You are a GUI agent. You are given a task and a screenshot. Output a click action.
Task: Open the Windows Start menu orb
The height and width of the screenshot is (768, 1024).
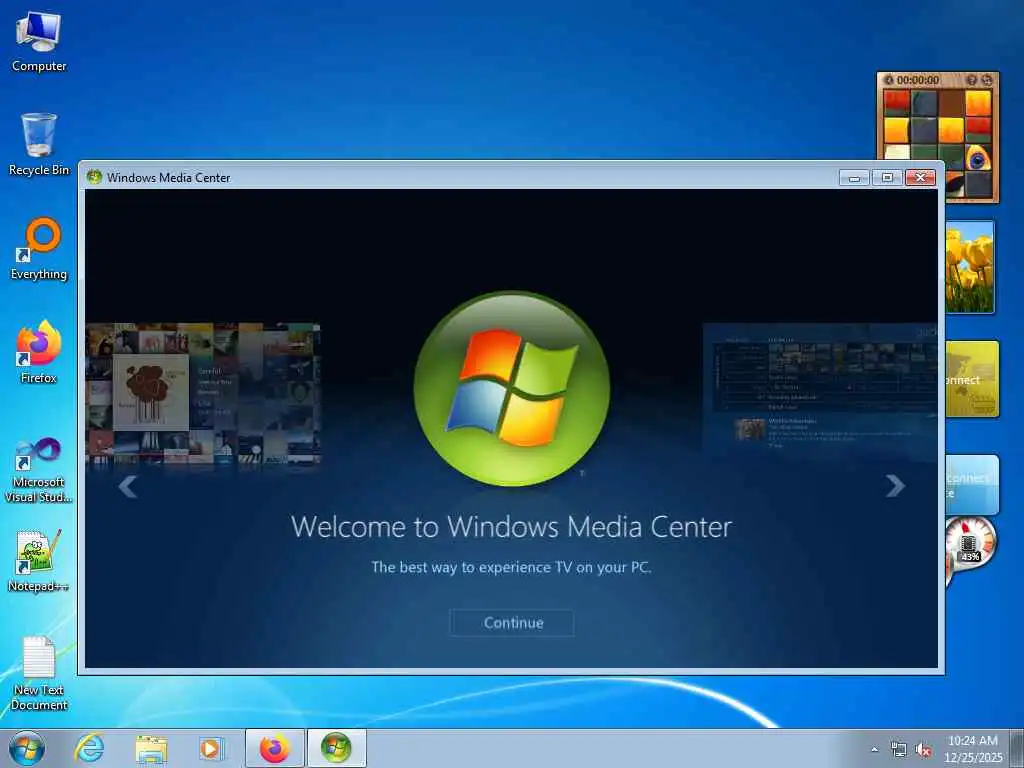point(27,748)
